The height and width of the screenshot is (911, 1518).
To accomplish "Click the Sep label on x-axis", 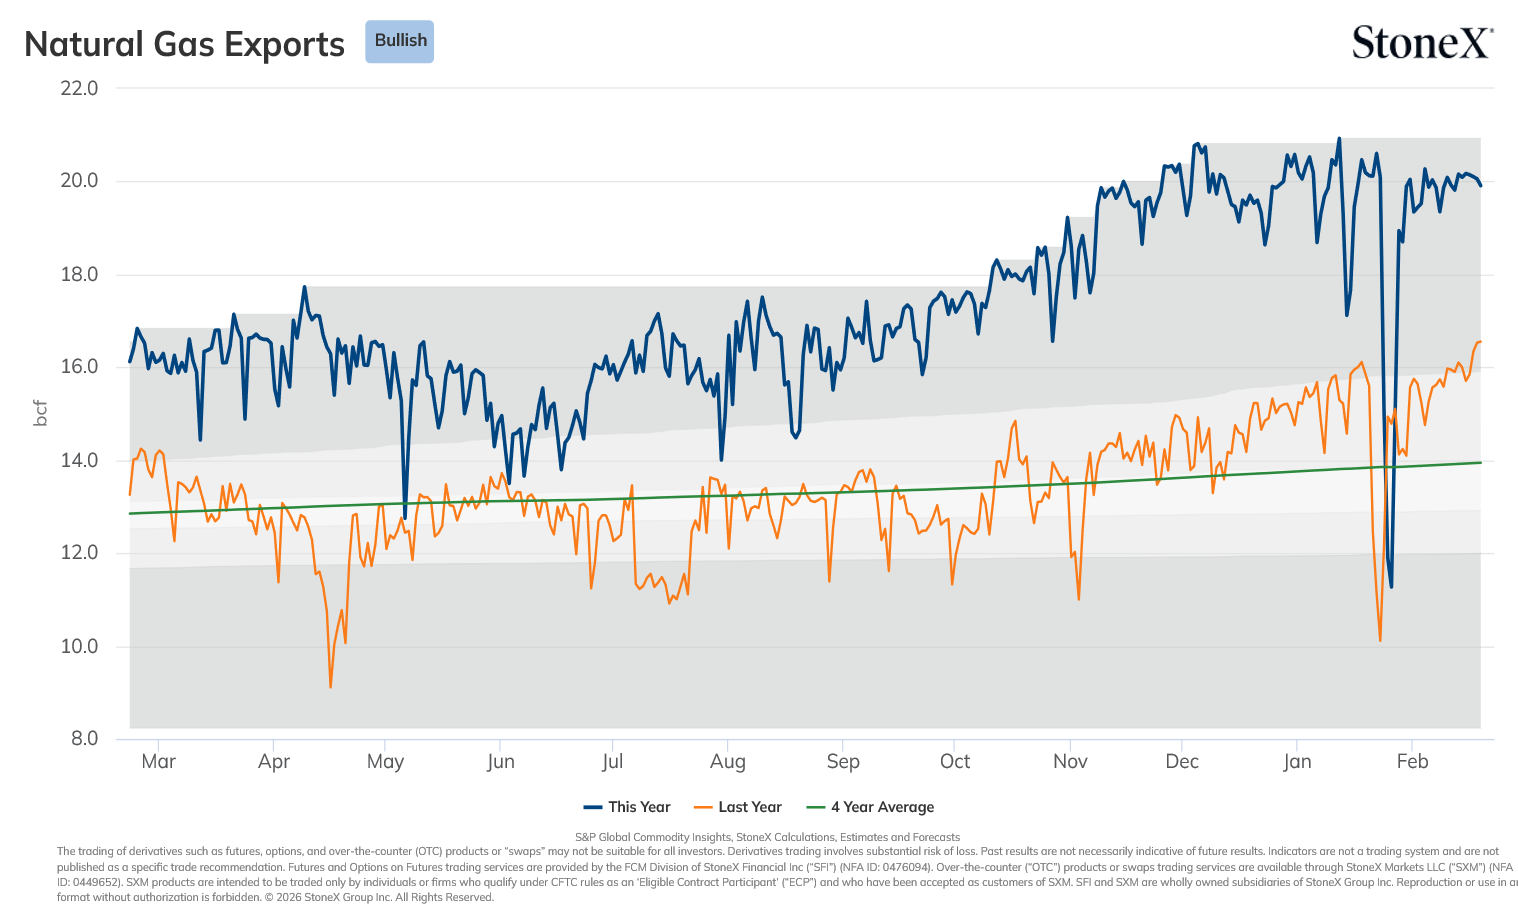I will tap(843, 761).
